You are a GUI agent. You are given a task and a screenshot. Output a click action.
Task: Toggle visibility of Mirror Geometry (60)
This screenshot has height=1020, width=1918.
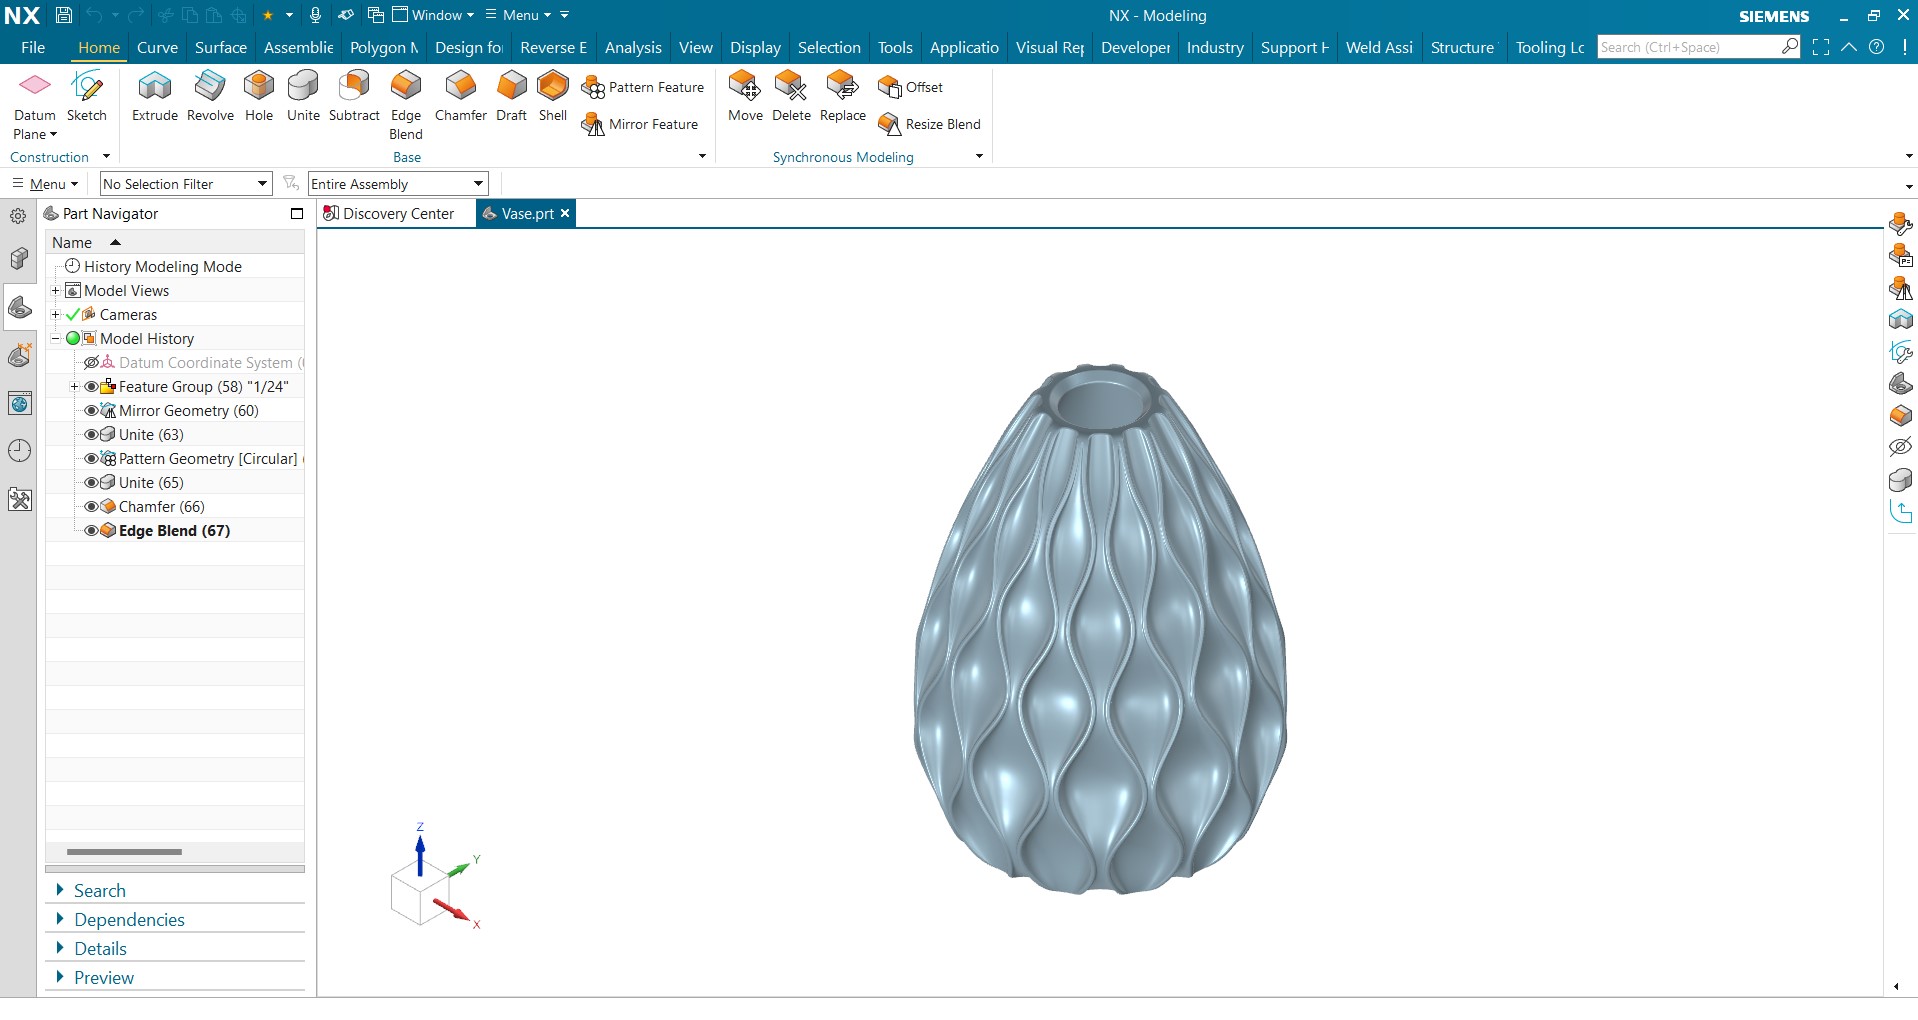coord(91,411)
